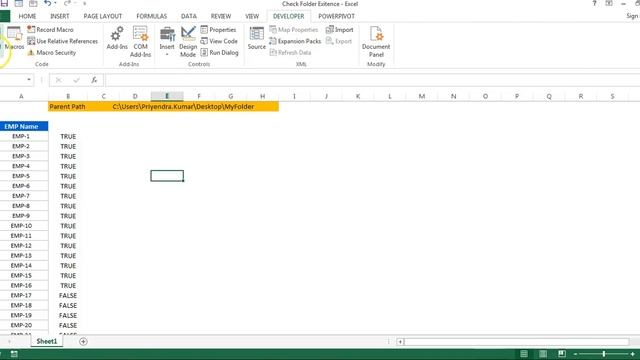The image size is (640, 360).
Task: Expand the Name Box dropdown
Action: click(29, 80)
